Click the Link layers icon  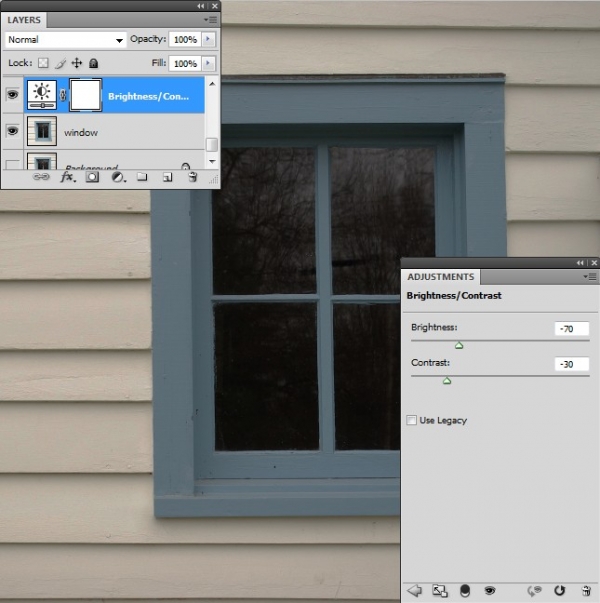click(x=41, y=177)
